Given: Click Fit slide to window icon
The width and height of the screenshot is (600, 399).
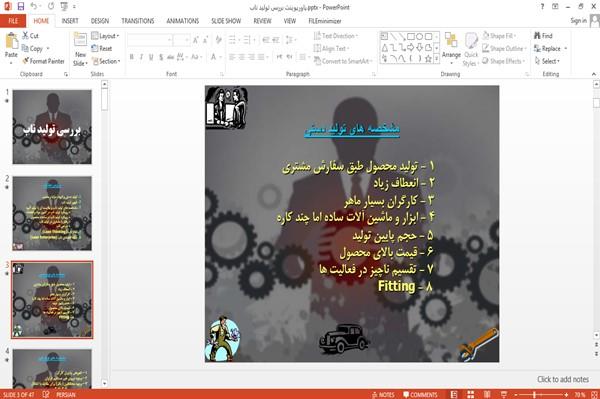Looking at the screenshot, I should (595, 394).
